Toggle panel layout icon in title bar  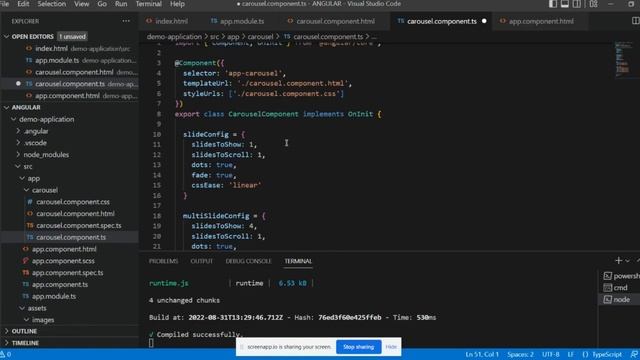point(564,4)
